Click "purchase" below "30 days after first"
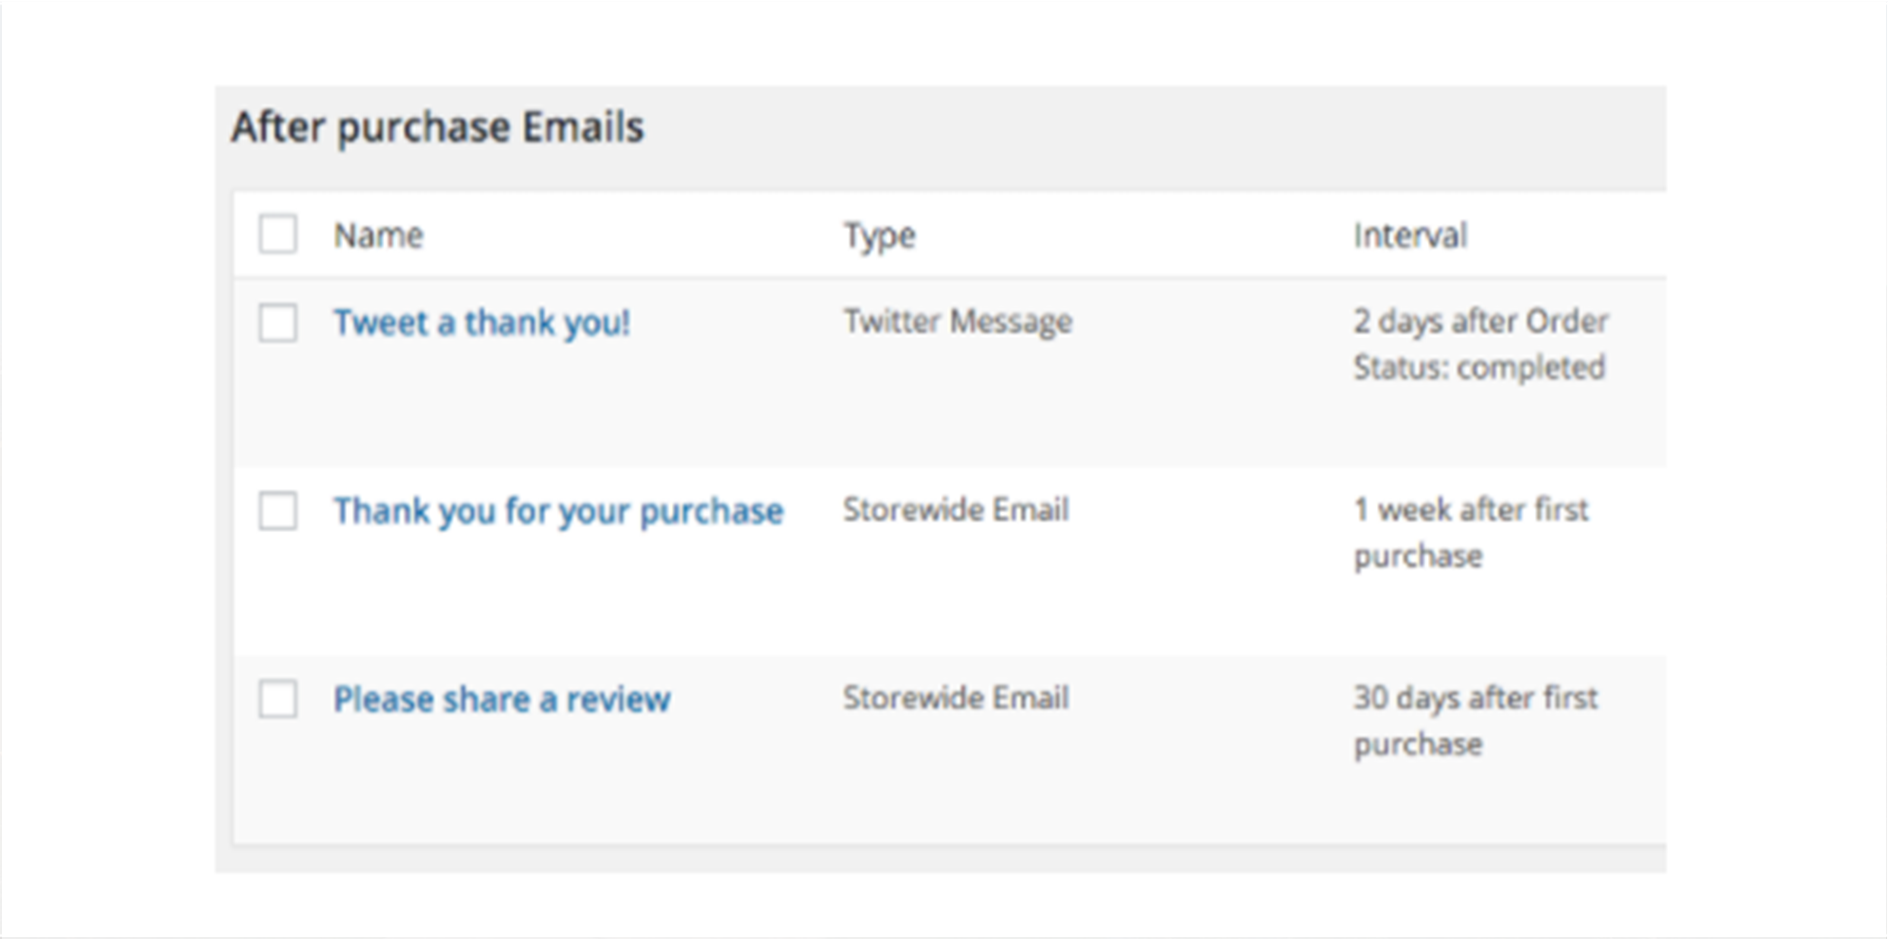This screenshot has height=939, width=1888. coord(1417,744)
